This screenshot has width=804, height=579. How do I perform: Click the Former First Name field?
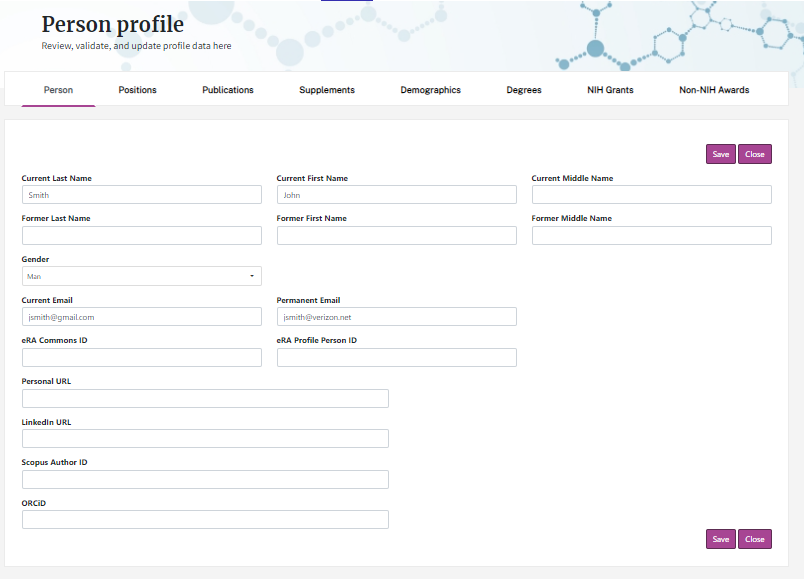[x=397, y=235]
